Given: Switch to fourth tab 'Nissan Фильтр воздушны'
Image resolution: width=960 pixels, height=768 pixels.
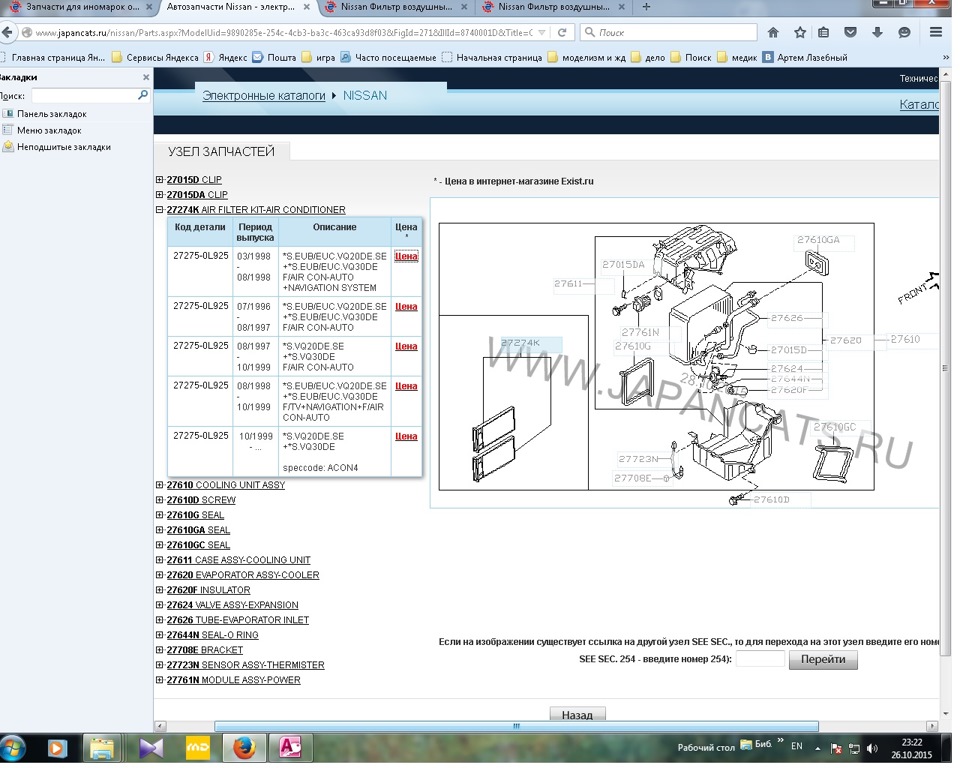Looking at the screenshot, I should click(553, 7).
